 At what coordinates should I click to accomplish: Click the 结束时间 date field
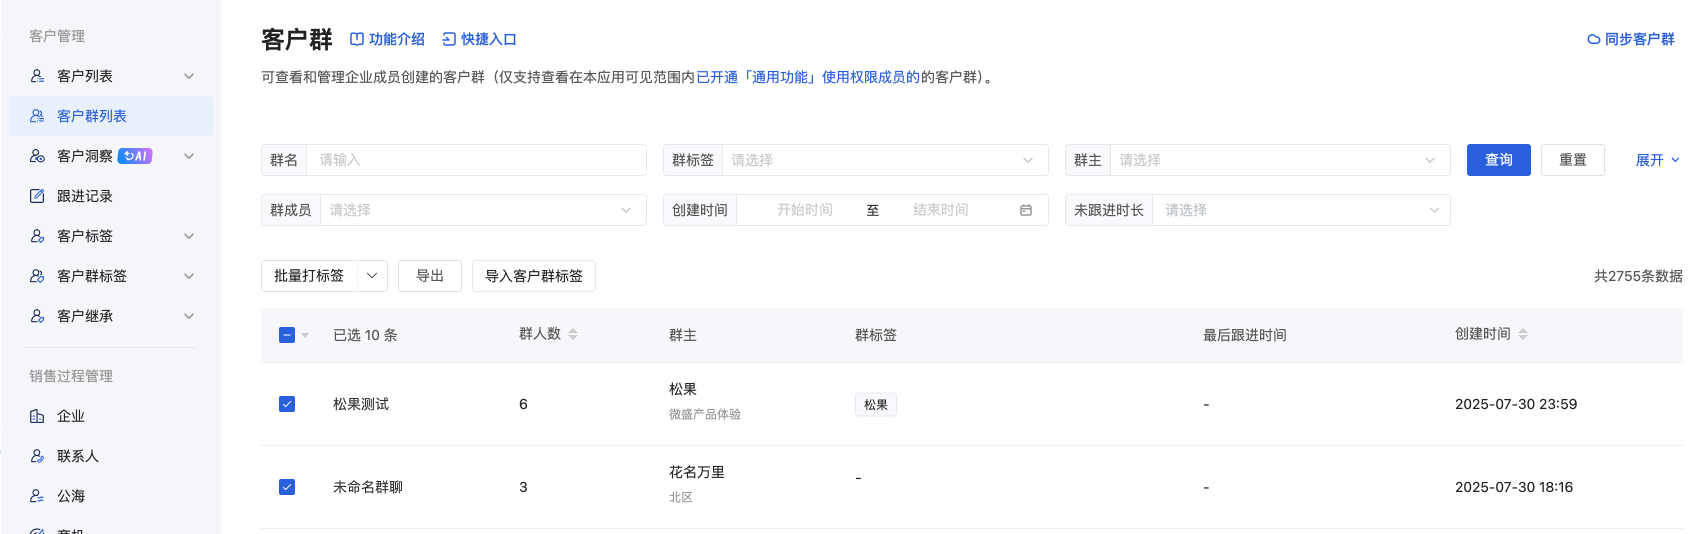tap(940, 210)
